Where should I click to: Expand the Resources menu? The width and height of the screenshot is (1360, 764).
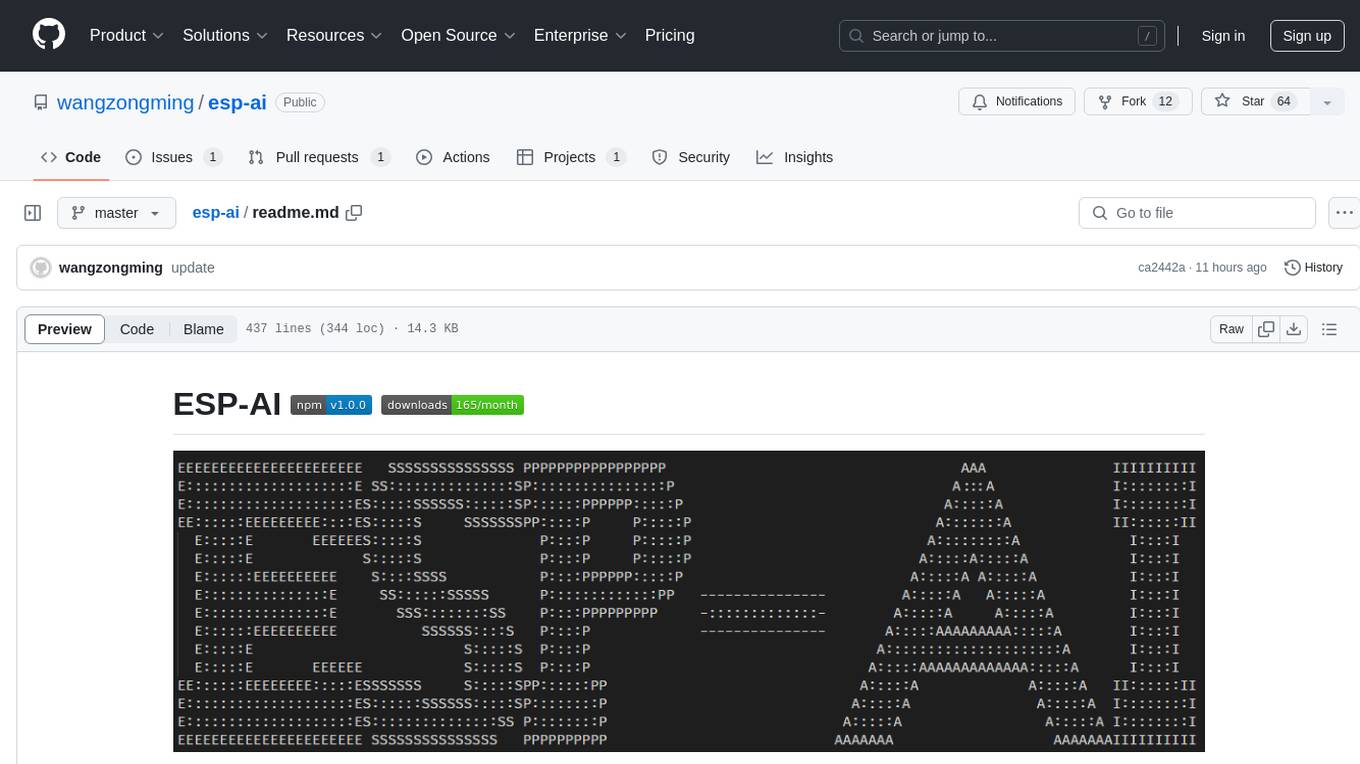click(x=334, y=35)
